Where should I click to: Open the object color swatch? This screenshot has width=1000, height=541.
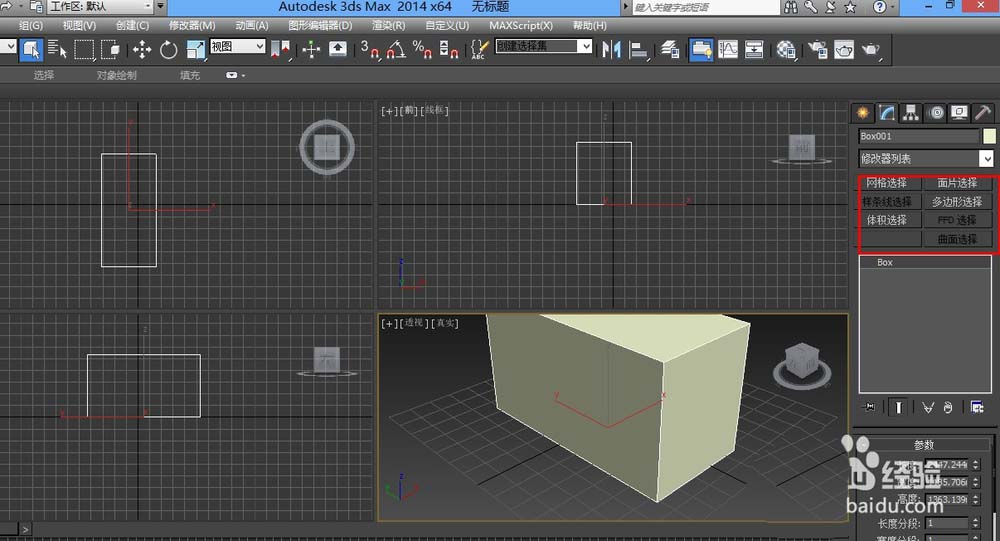point(989,136)
